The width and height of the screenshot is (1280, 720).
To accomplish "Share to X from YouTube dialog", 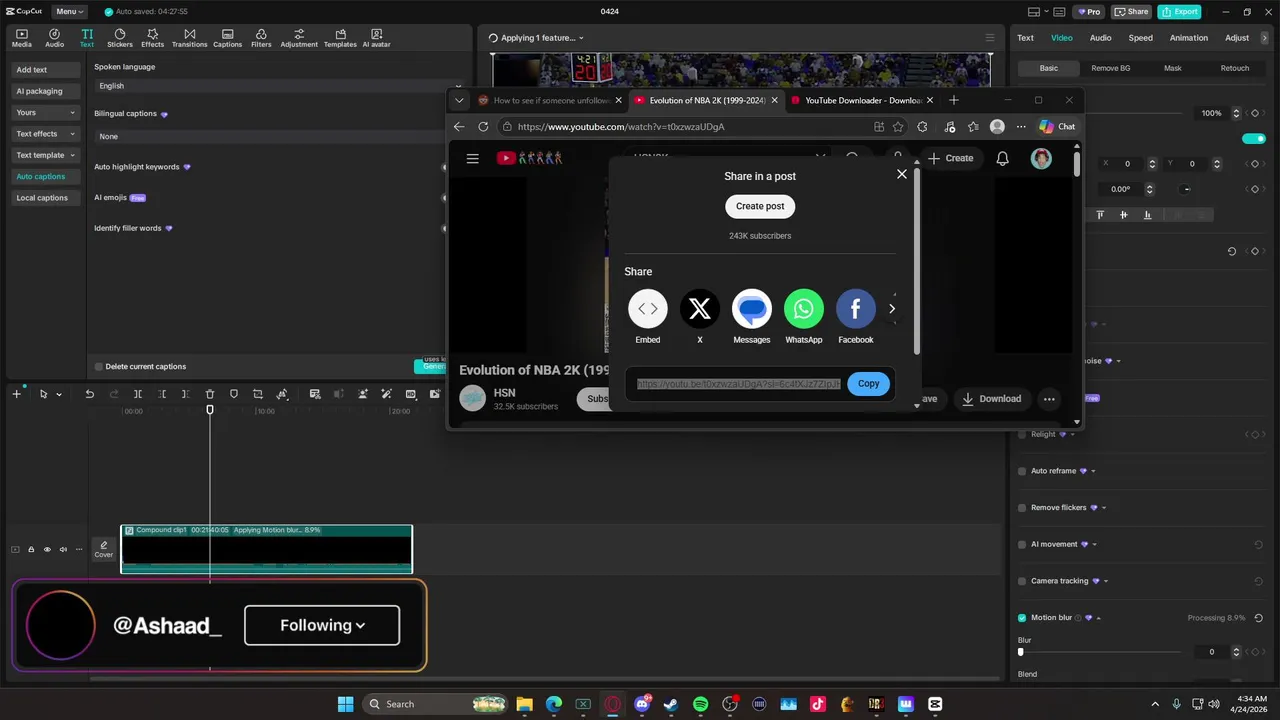I will coord(700,309).
